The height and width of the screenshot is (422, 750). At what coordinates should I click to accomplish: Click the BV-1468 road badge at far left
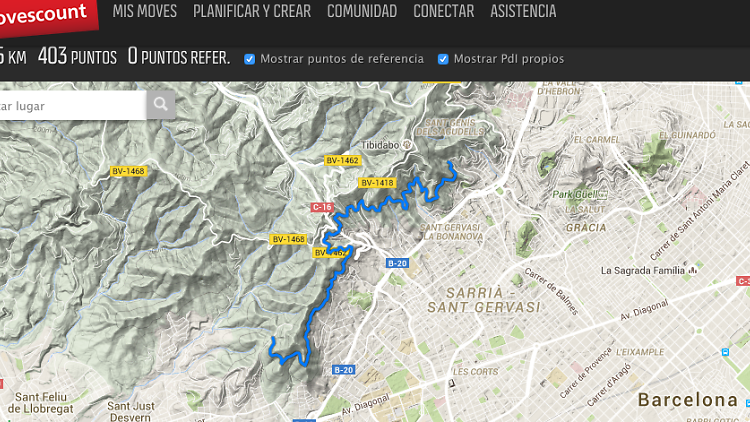128,171
